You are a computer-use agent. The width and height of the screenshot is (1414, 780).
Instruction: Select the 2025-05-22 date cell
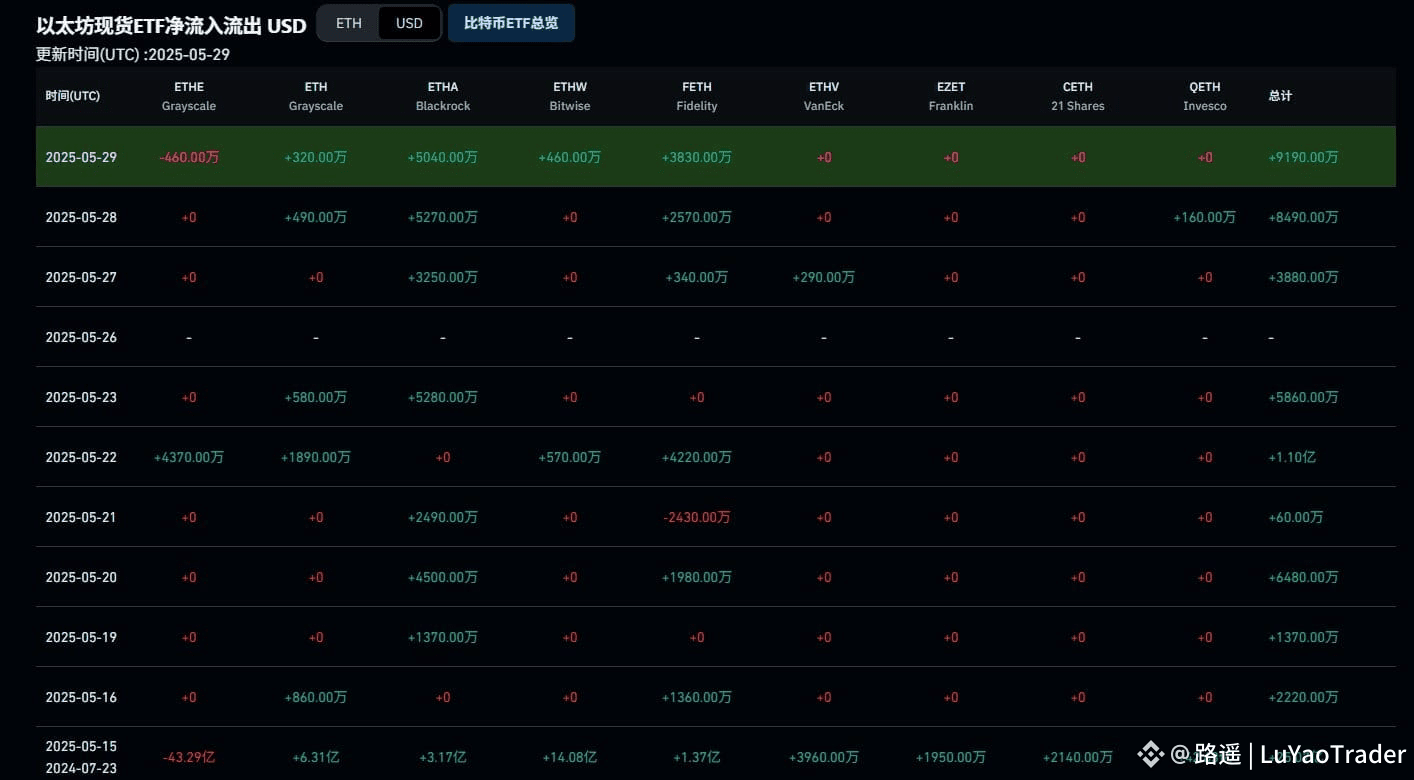pyautogui.click(x=81, y=457)
